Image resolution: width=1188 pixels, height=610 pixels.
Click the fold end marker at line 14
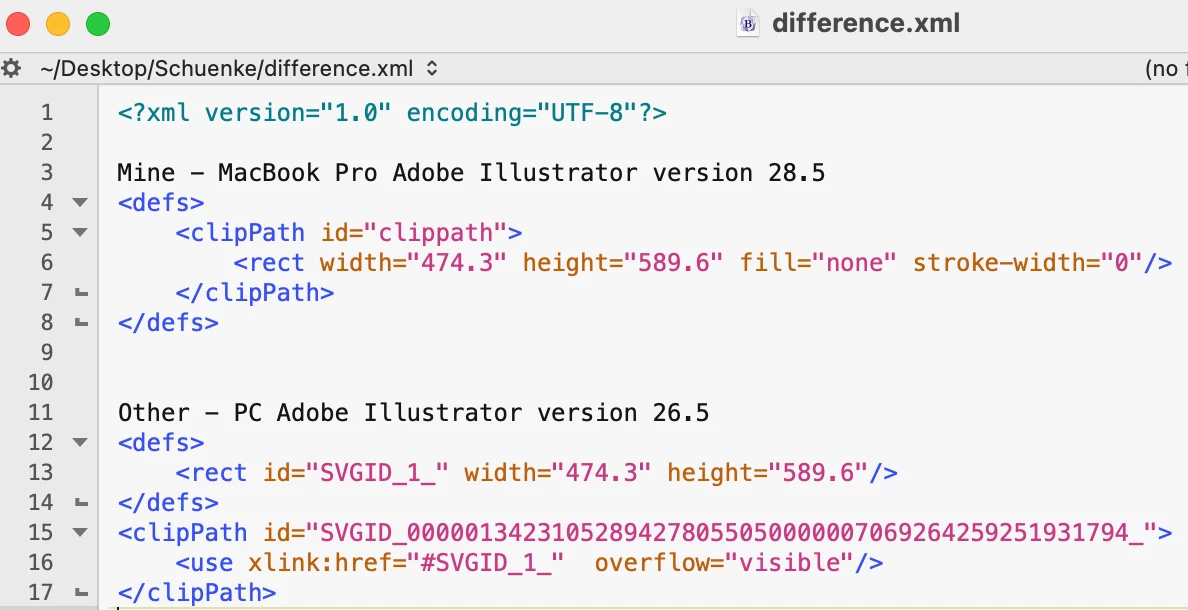coord(81,503)
